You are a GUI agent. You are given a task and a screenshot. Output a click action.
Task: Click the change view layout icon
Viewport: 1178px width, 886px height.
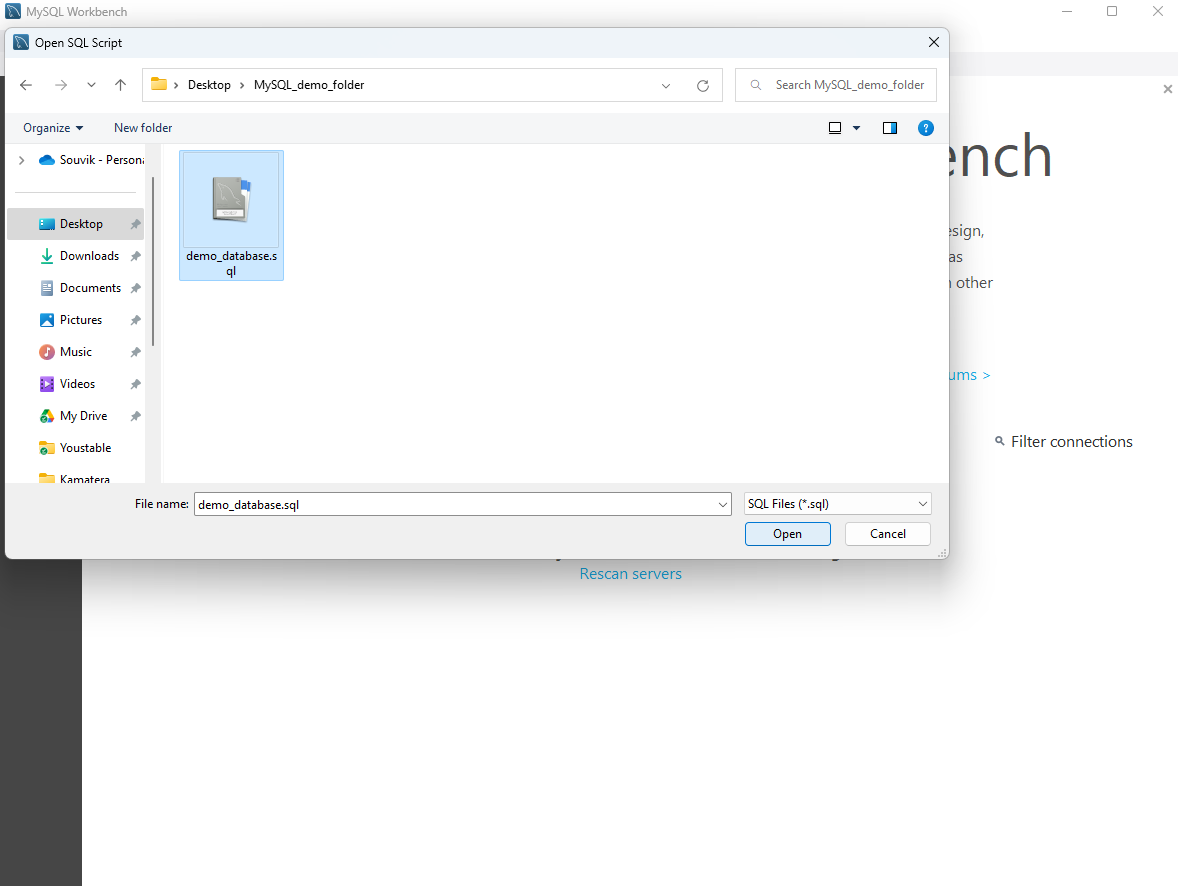(835, 128)
